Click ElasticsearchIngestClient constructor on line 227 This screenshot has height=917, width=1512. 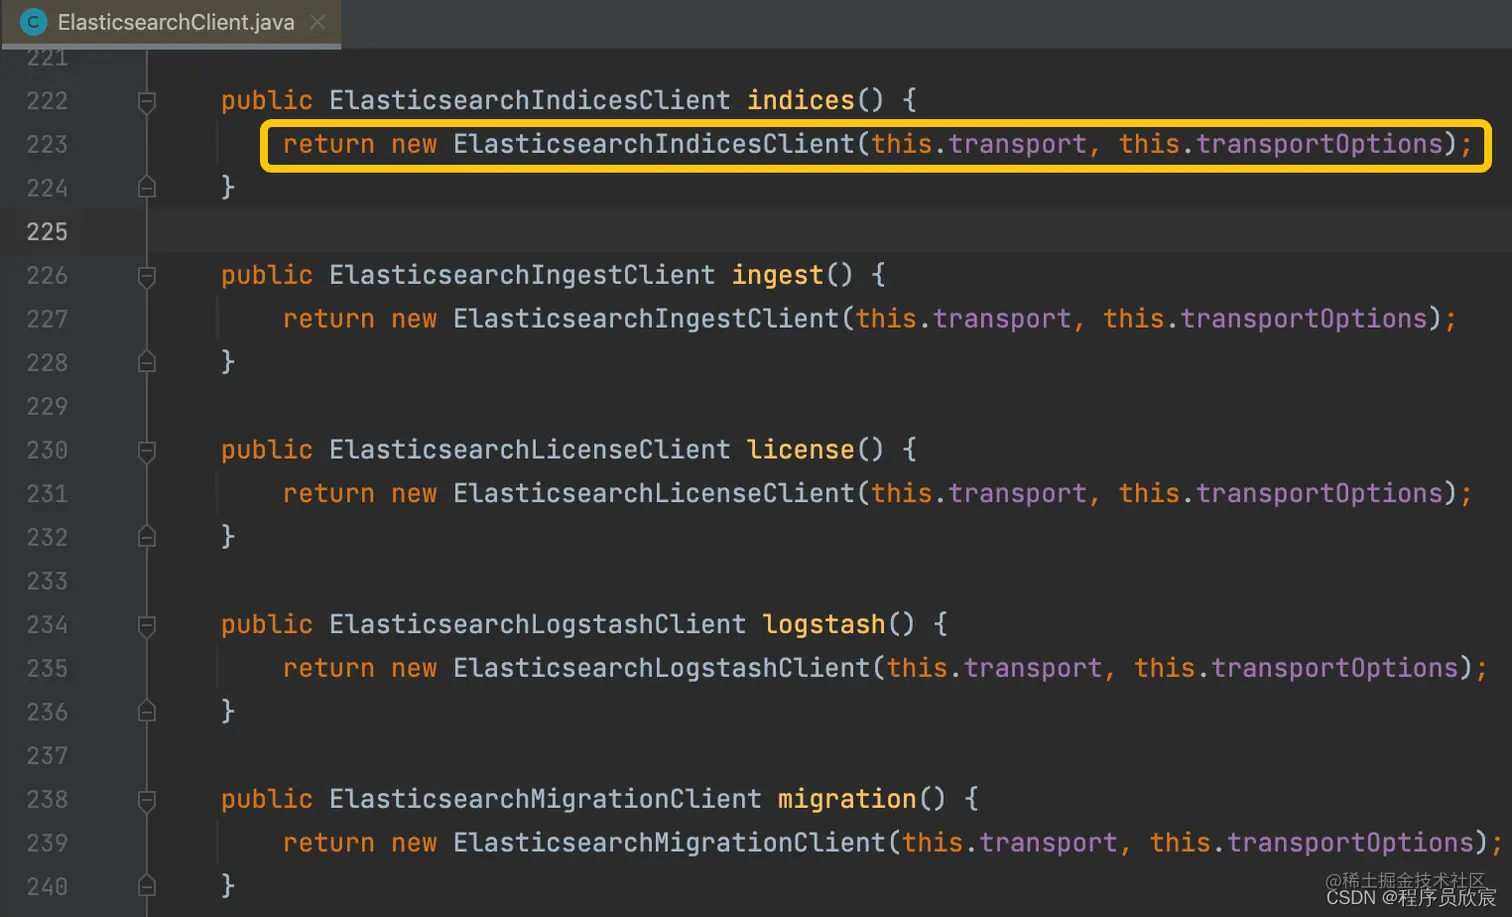tap(646, 319)
